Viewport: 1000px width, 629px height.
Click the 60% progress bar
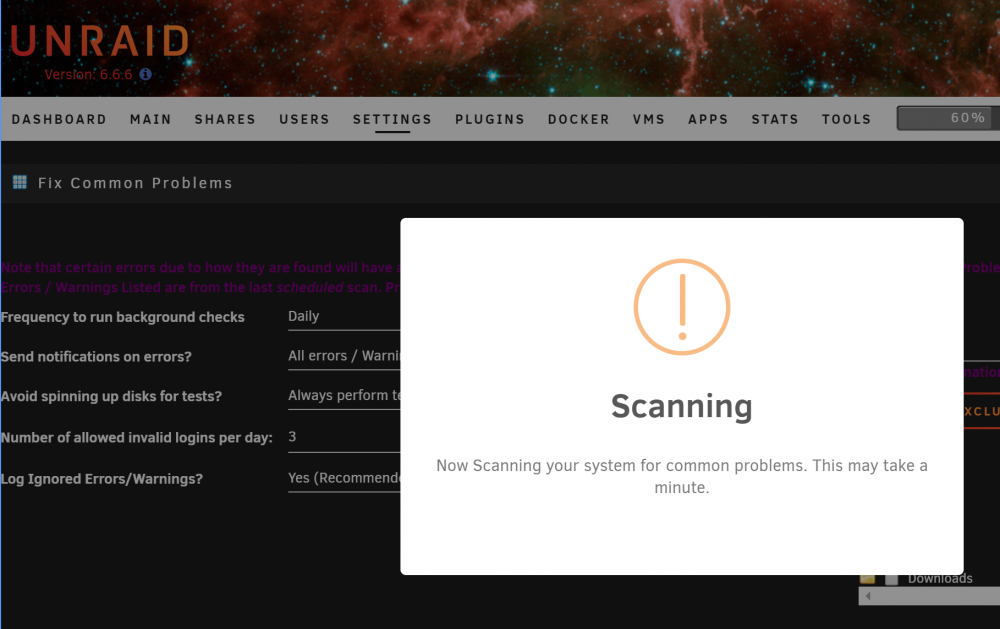pyautogui.click(x=948, y=118)
